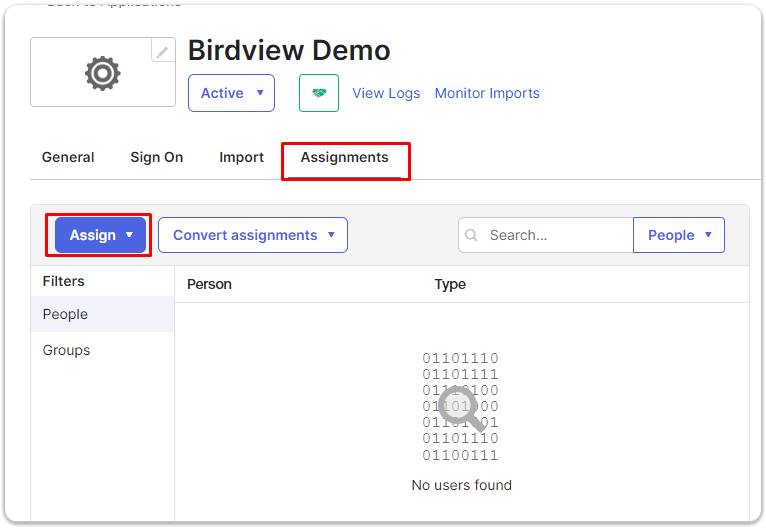The width and height of the screenshot is (766, 528).
Task: Switch to the General tab
Action: click(x=68, y=157)
